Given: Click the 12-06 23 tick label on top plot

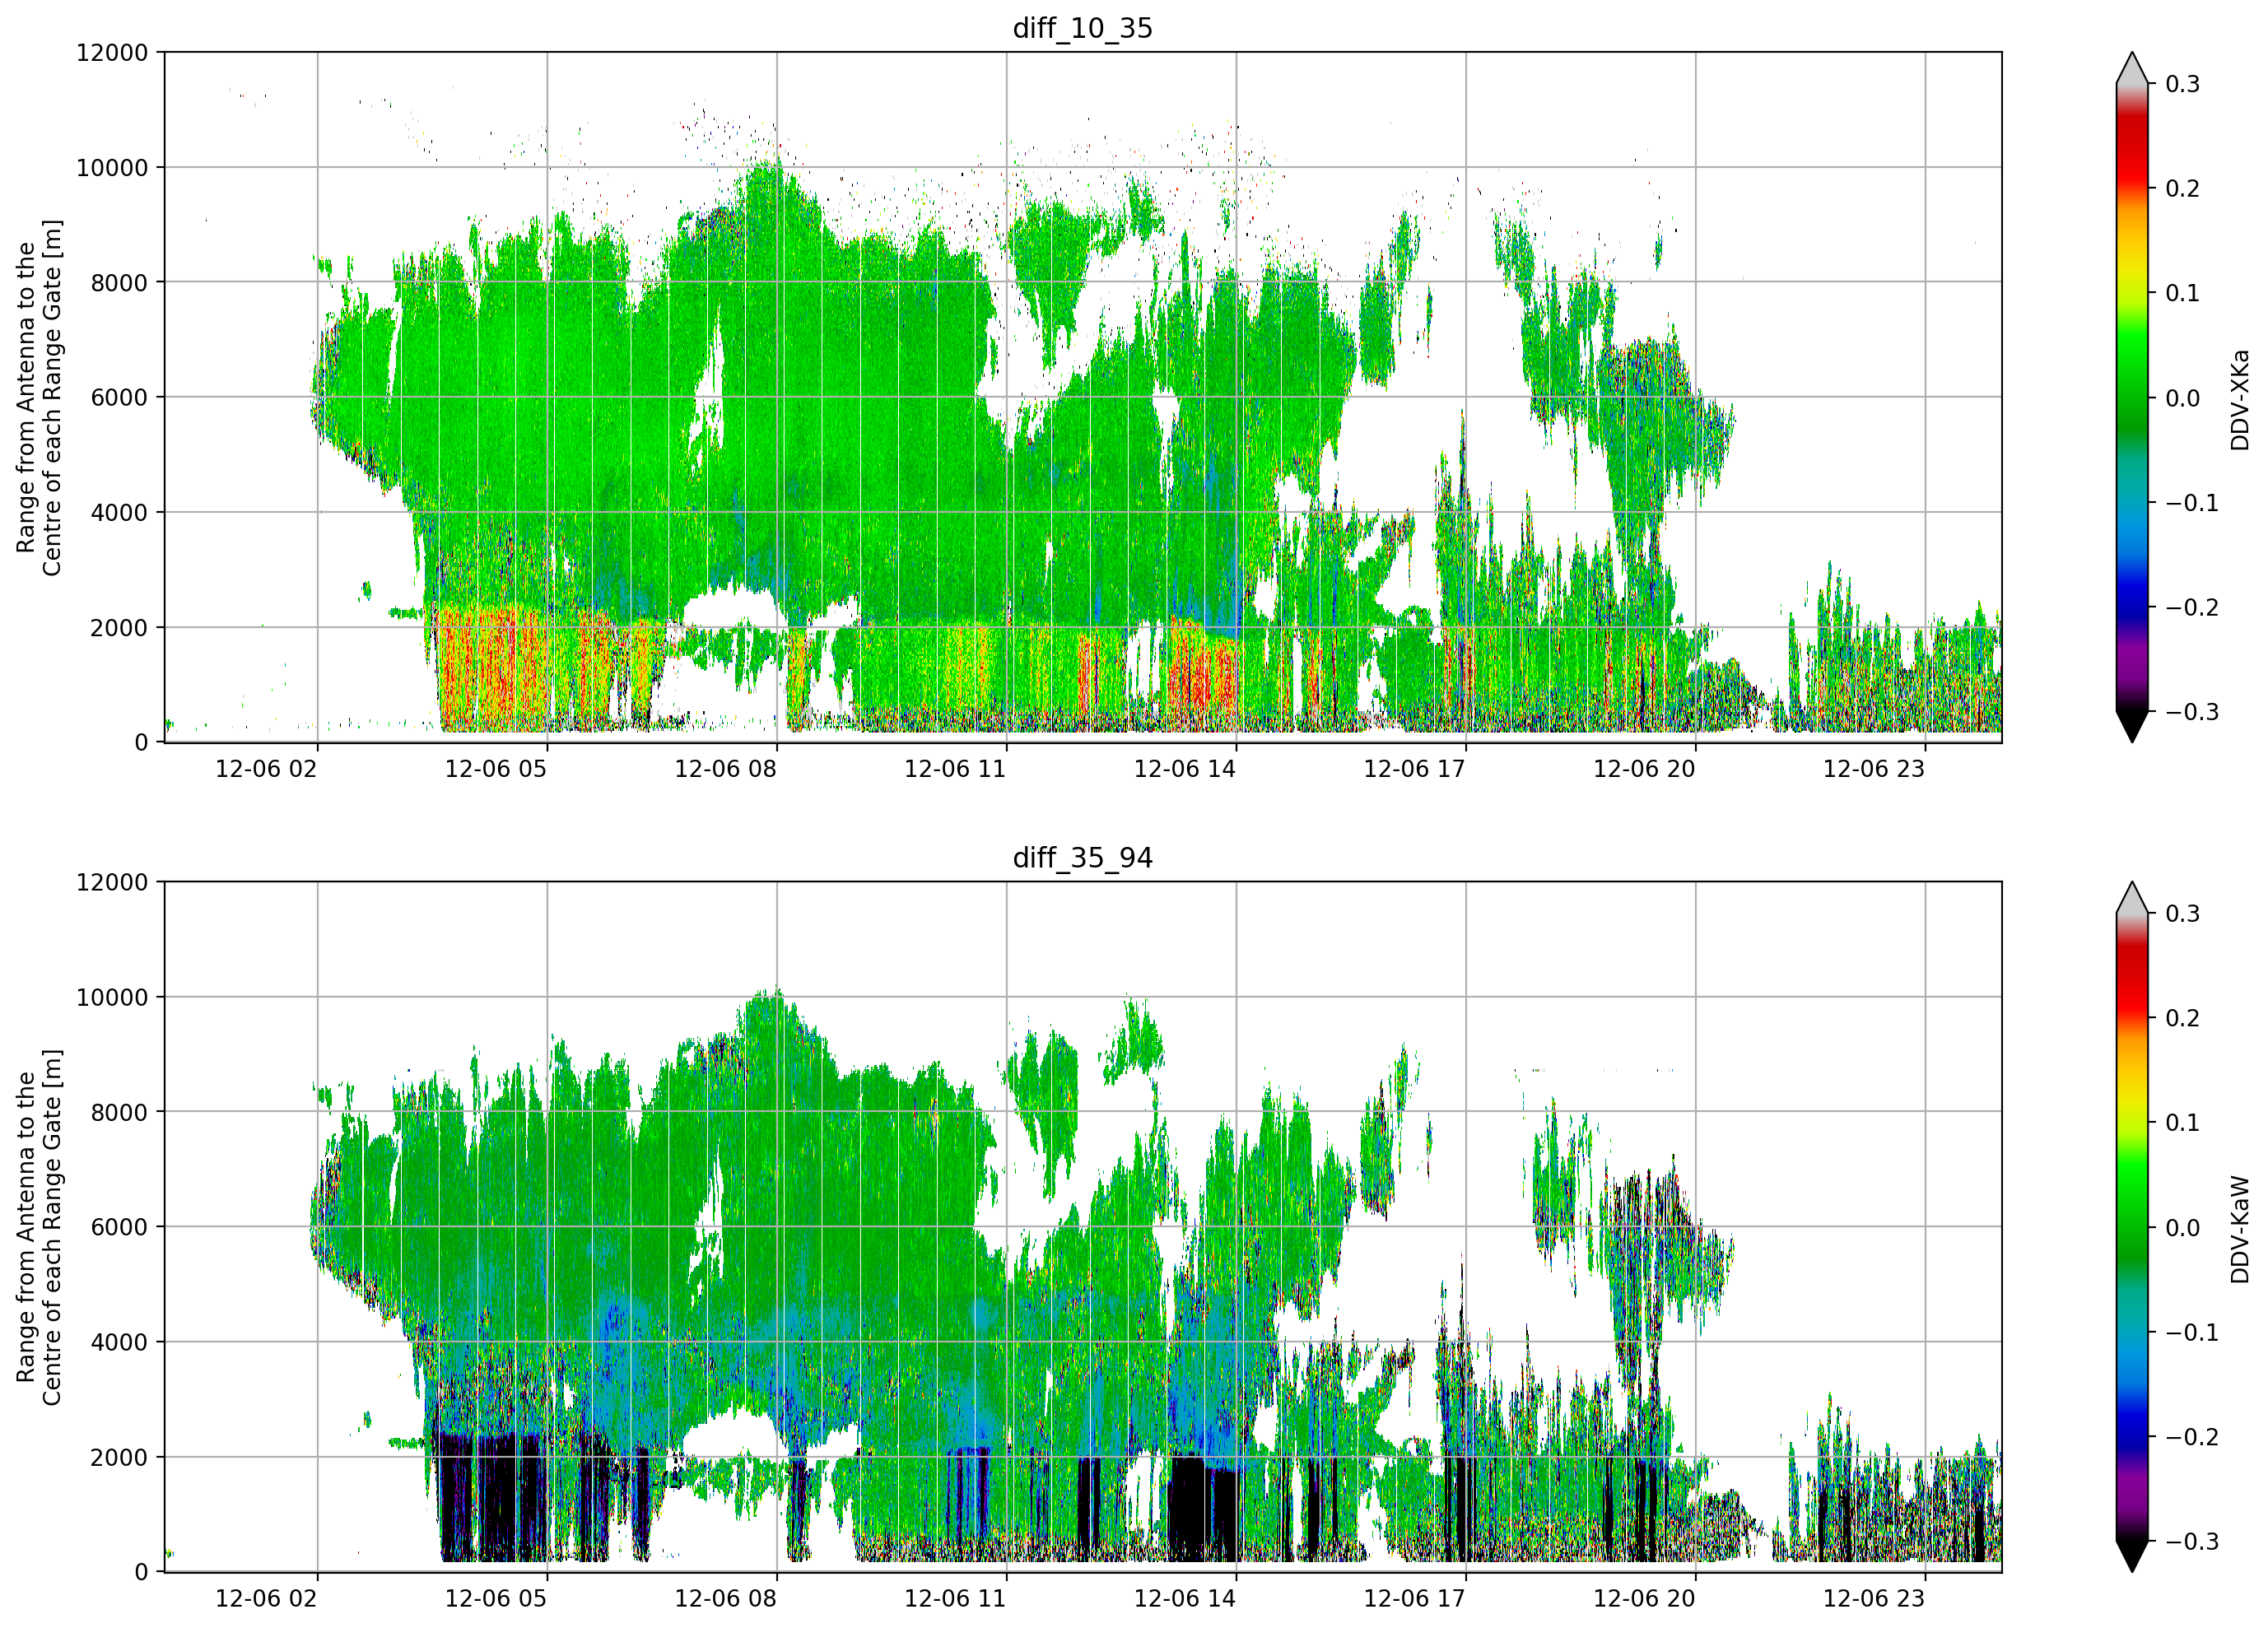Looking at the screenshot, I should coord(1874,769).
